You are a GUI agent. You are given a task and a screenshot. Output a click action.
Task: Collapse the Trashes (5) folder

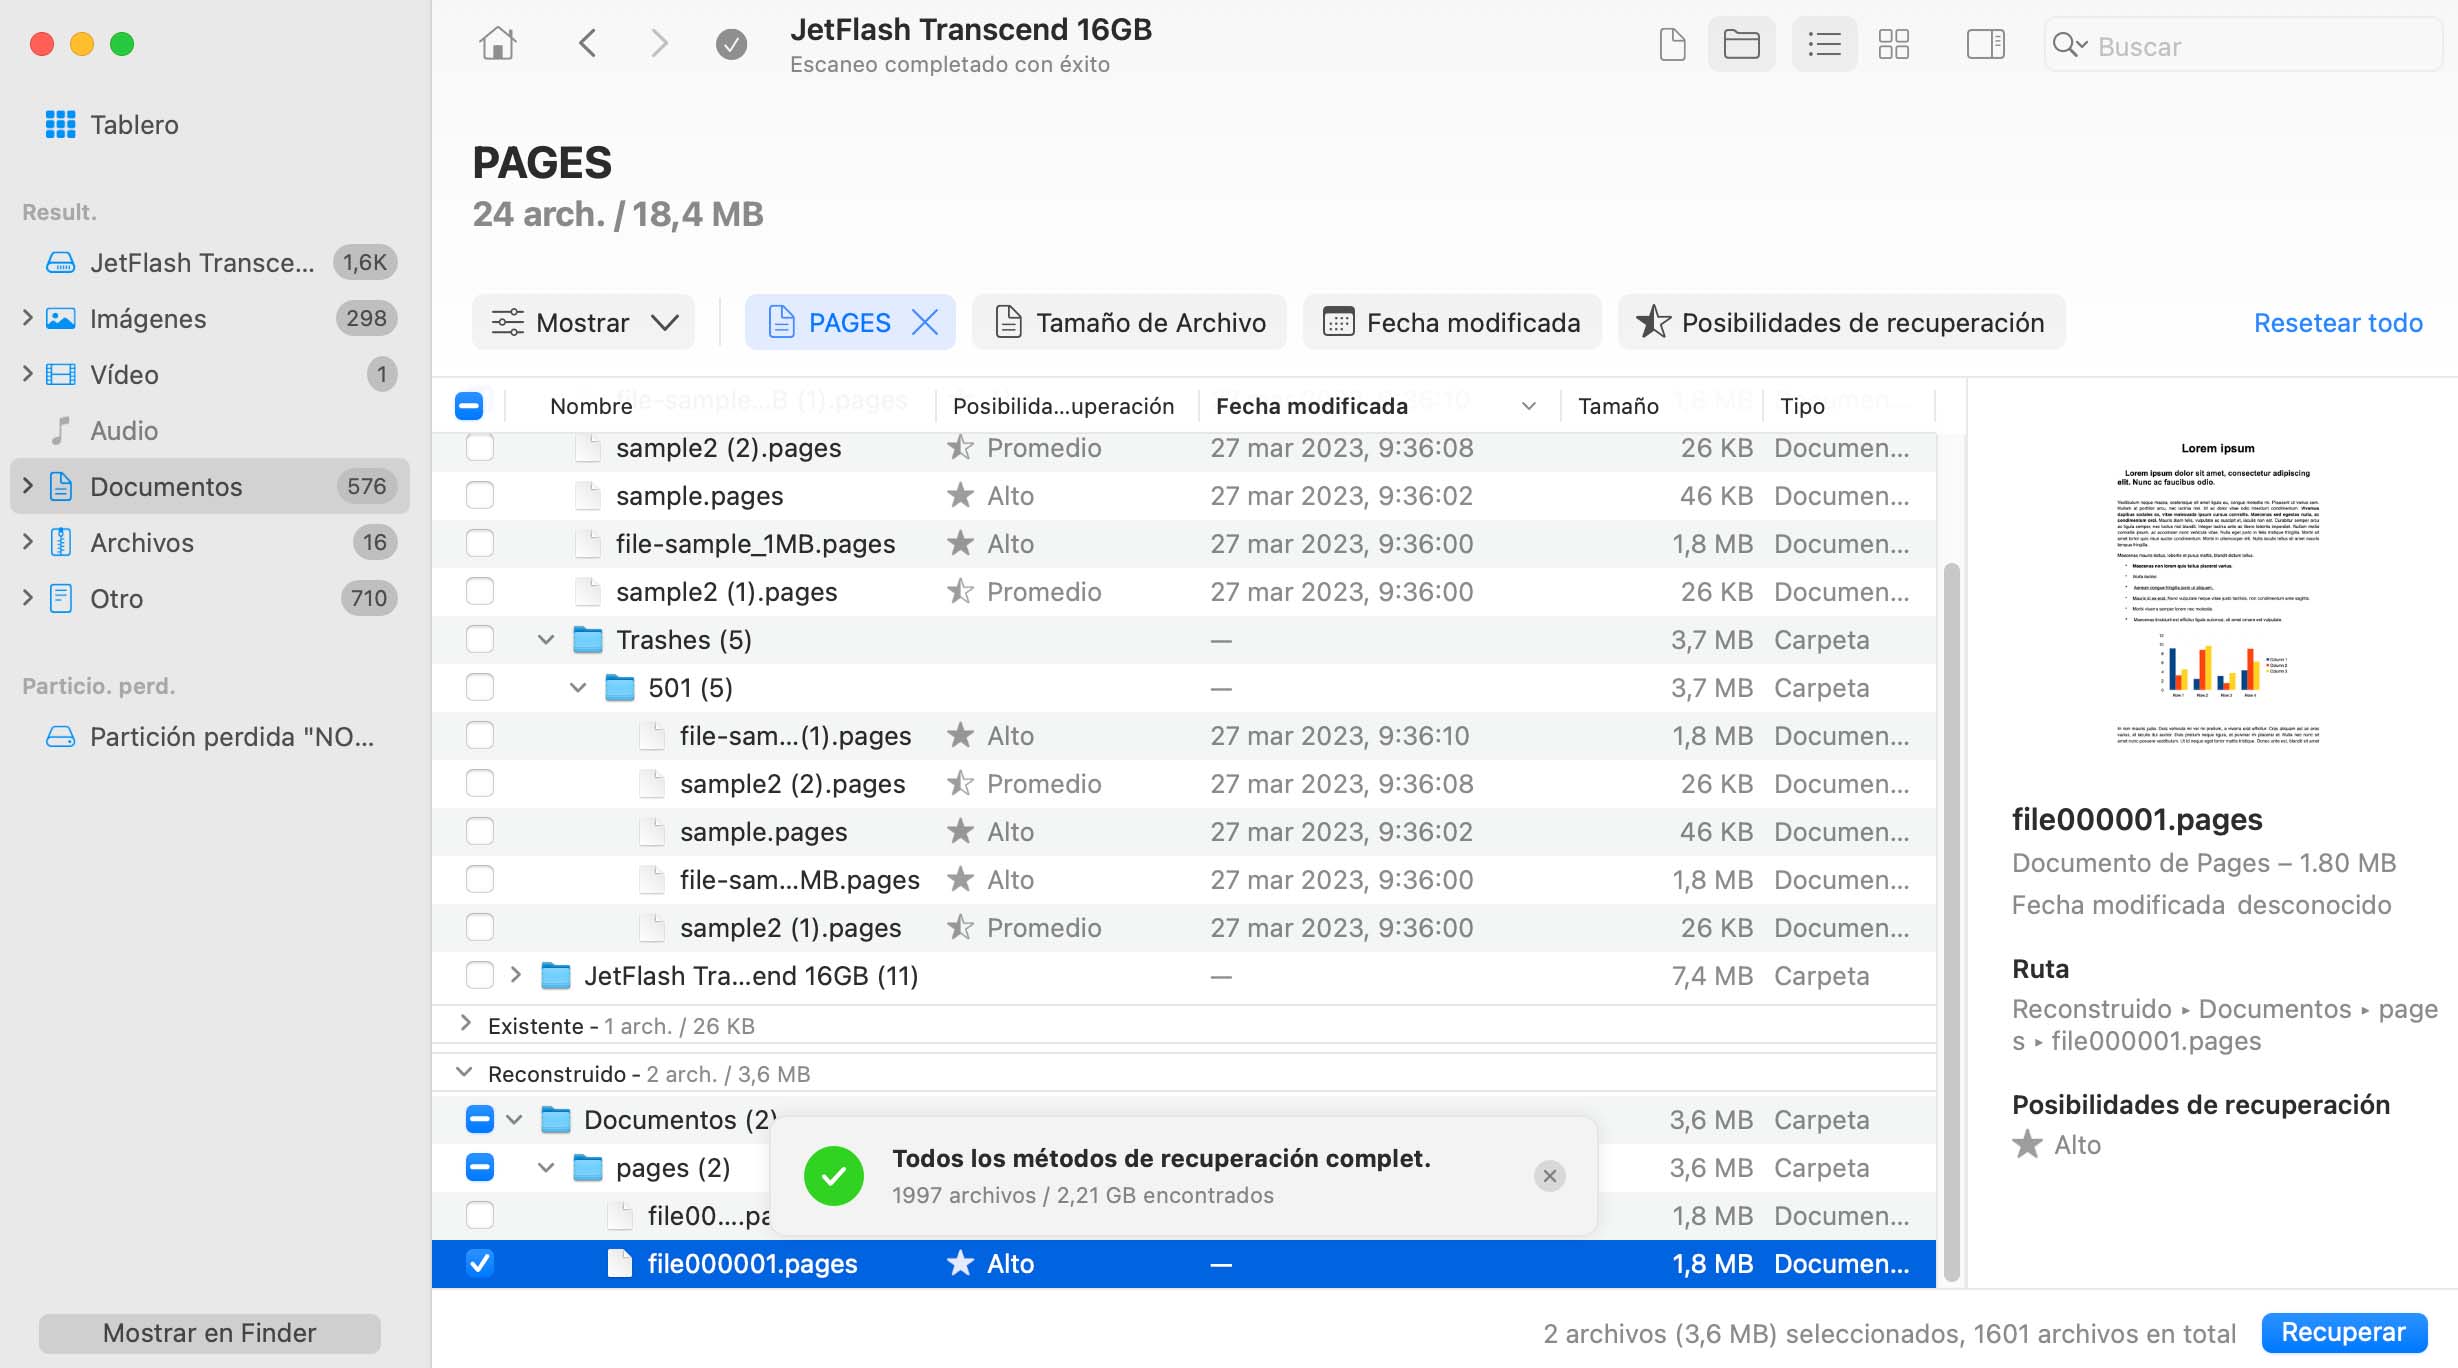[x=546, y=640]
